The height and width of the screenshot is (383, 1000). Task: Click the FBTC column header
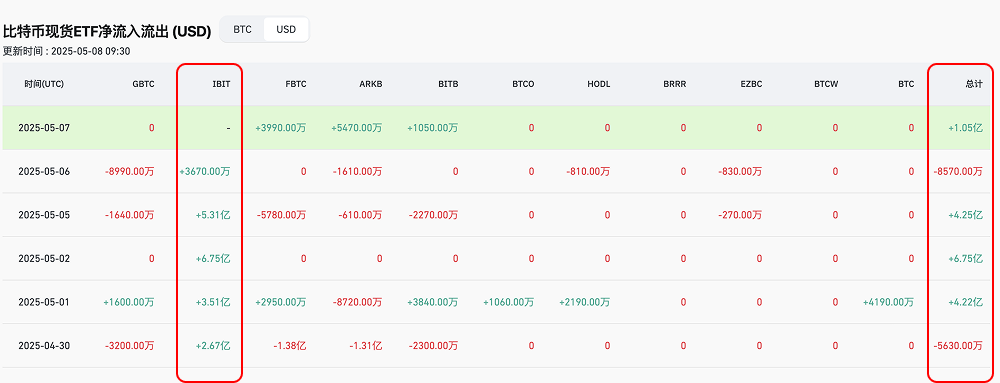pos(295,84)
